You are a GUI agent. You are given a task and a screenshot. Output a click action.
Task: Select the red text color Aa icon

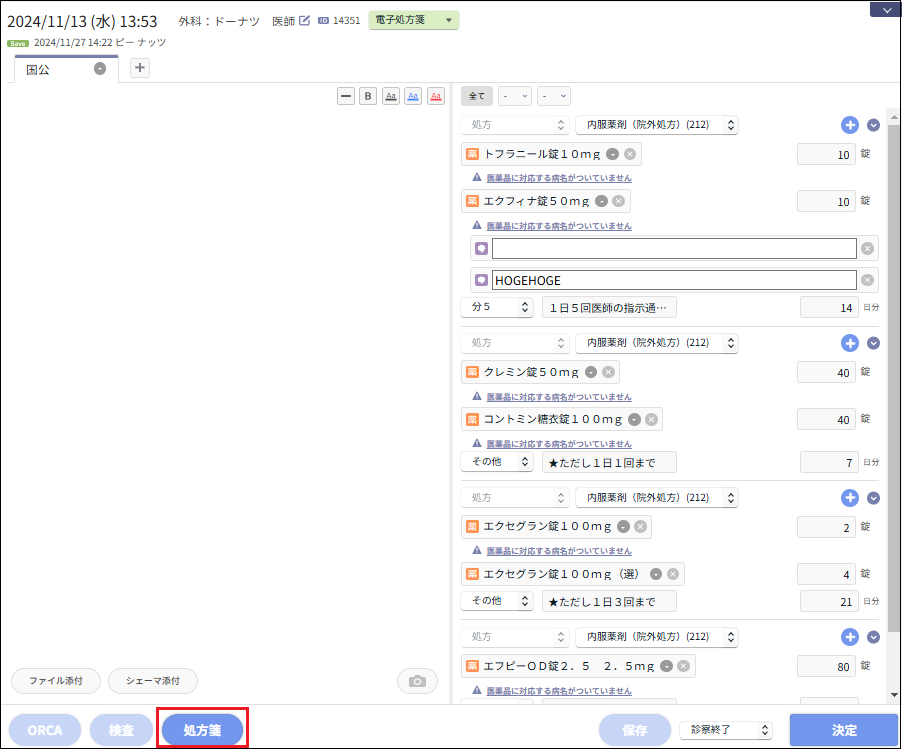(436, 96)
